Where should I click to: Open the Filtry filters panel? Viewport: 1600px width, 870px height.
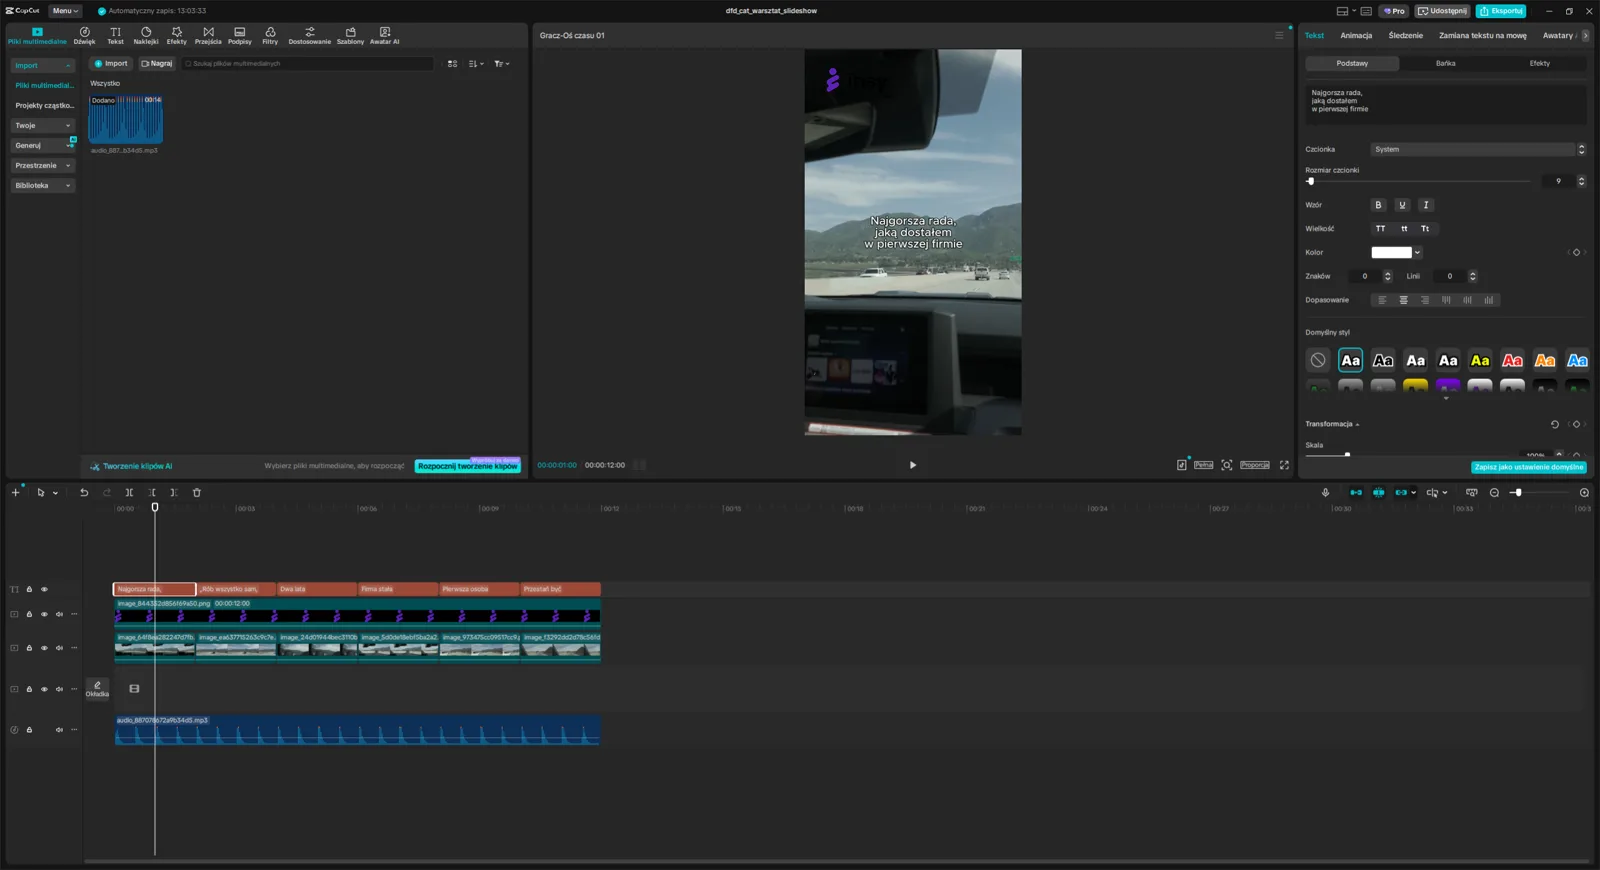point(270,36)
